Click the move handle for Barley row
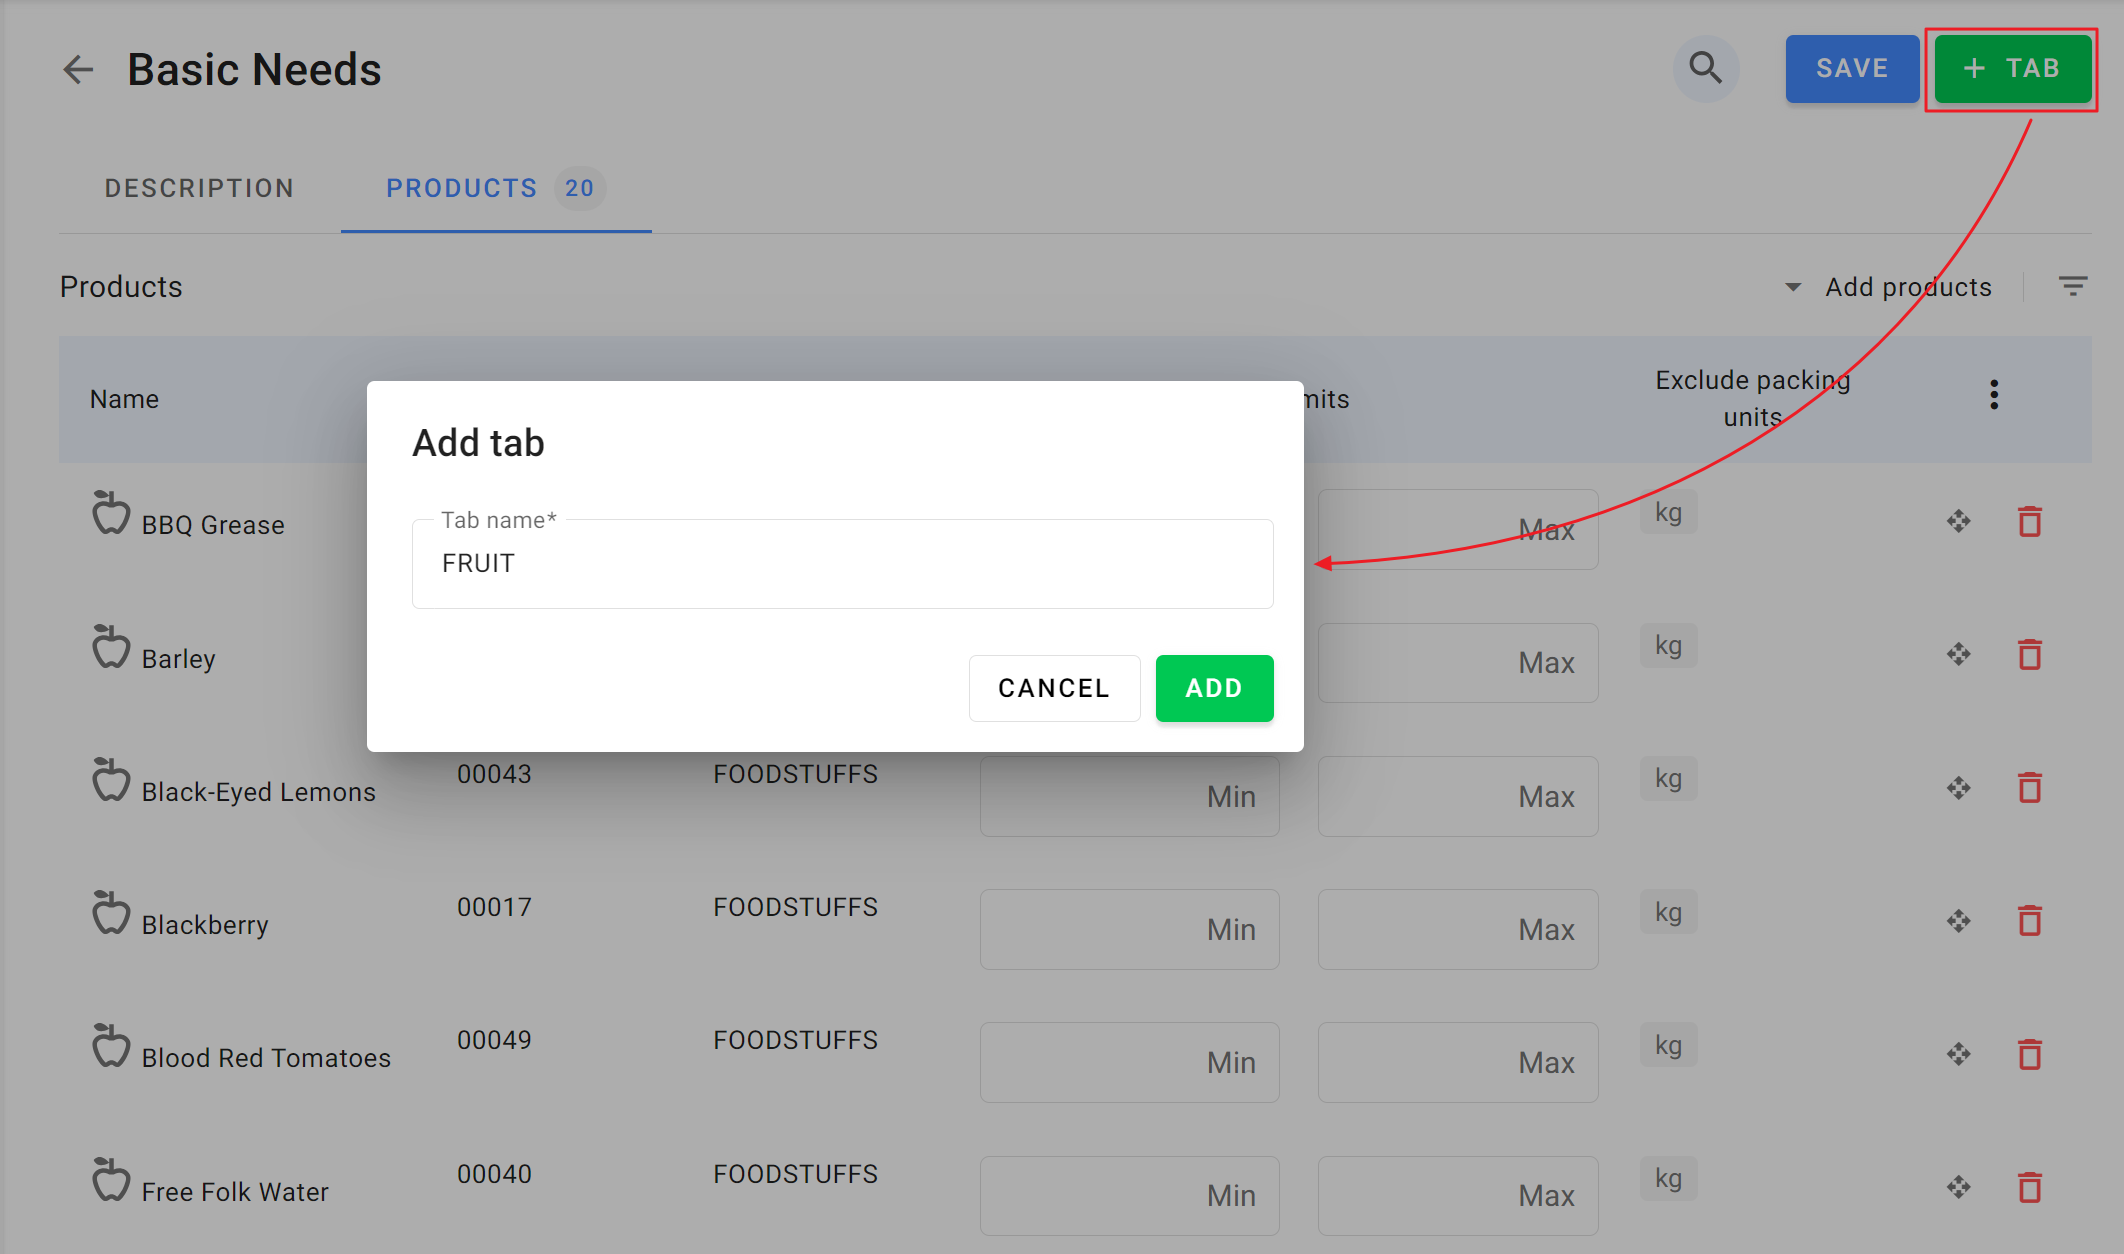The image size is (2124, 1254). [x=1958, y=655]
